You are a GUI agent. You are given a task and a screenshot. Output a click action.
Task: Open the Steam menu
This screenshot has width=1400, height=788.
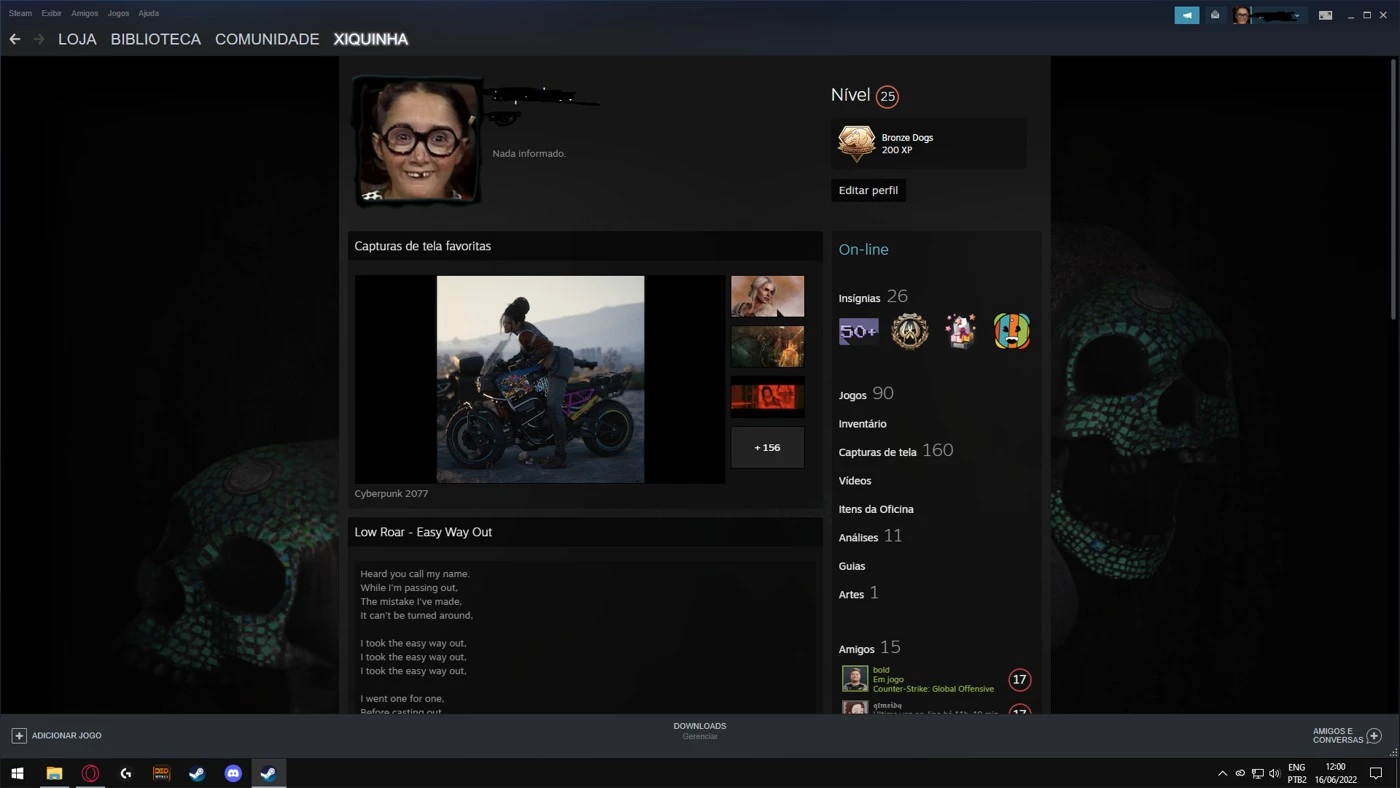(20, 13)
